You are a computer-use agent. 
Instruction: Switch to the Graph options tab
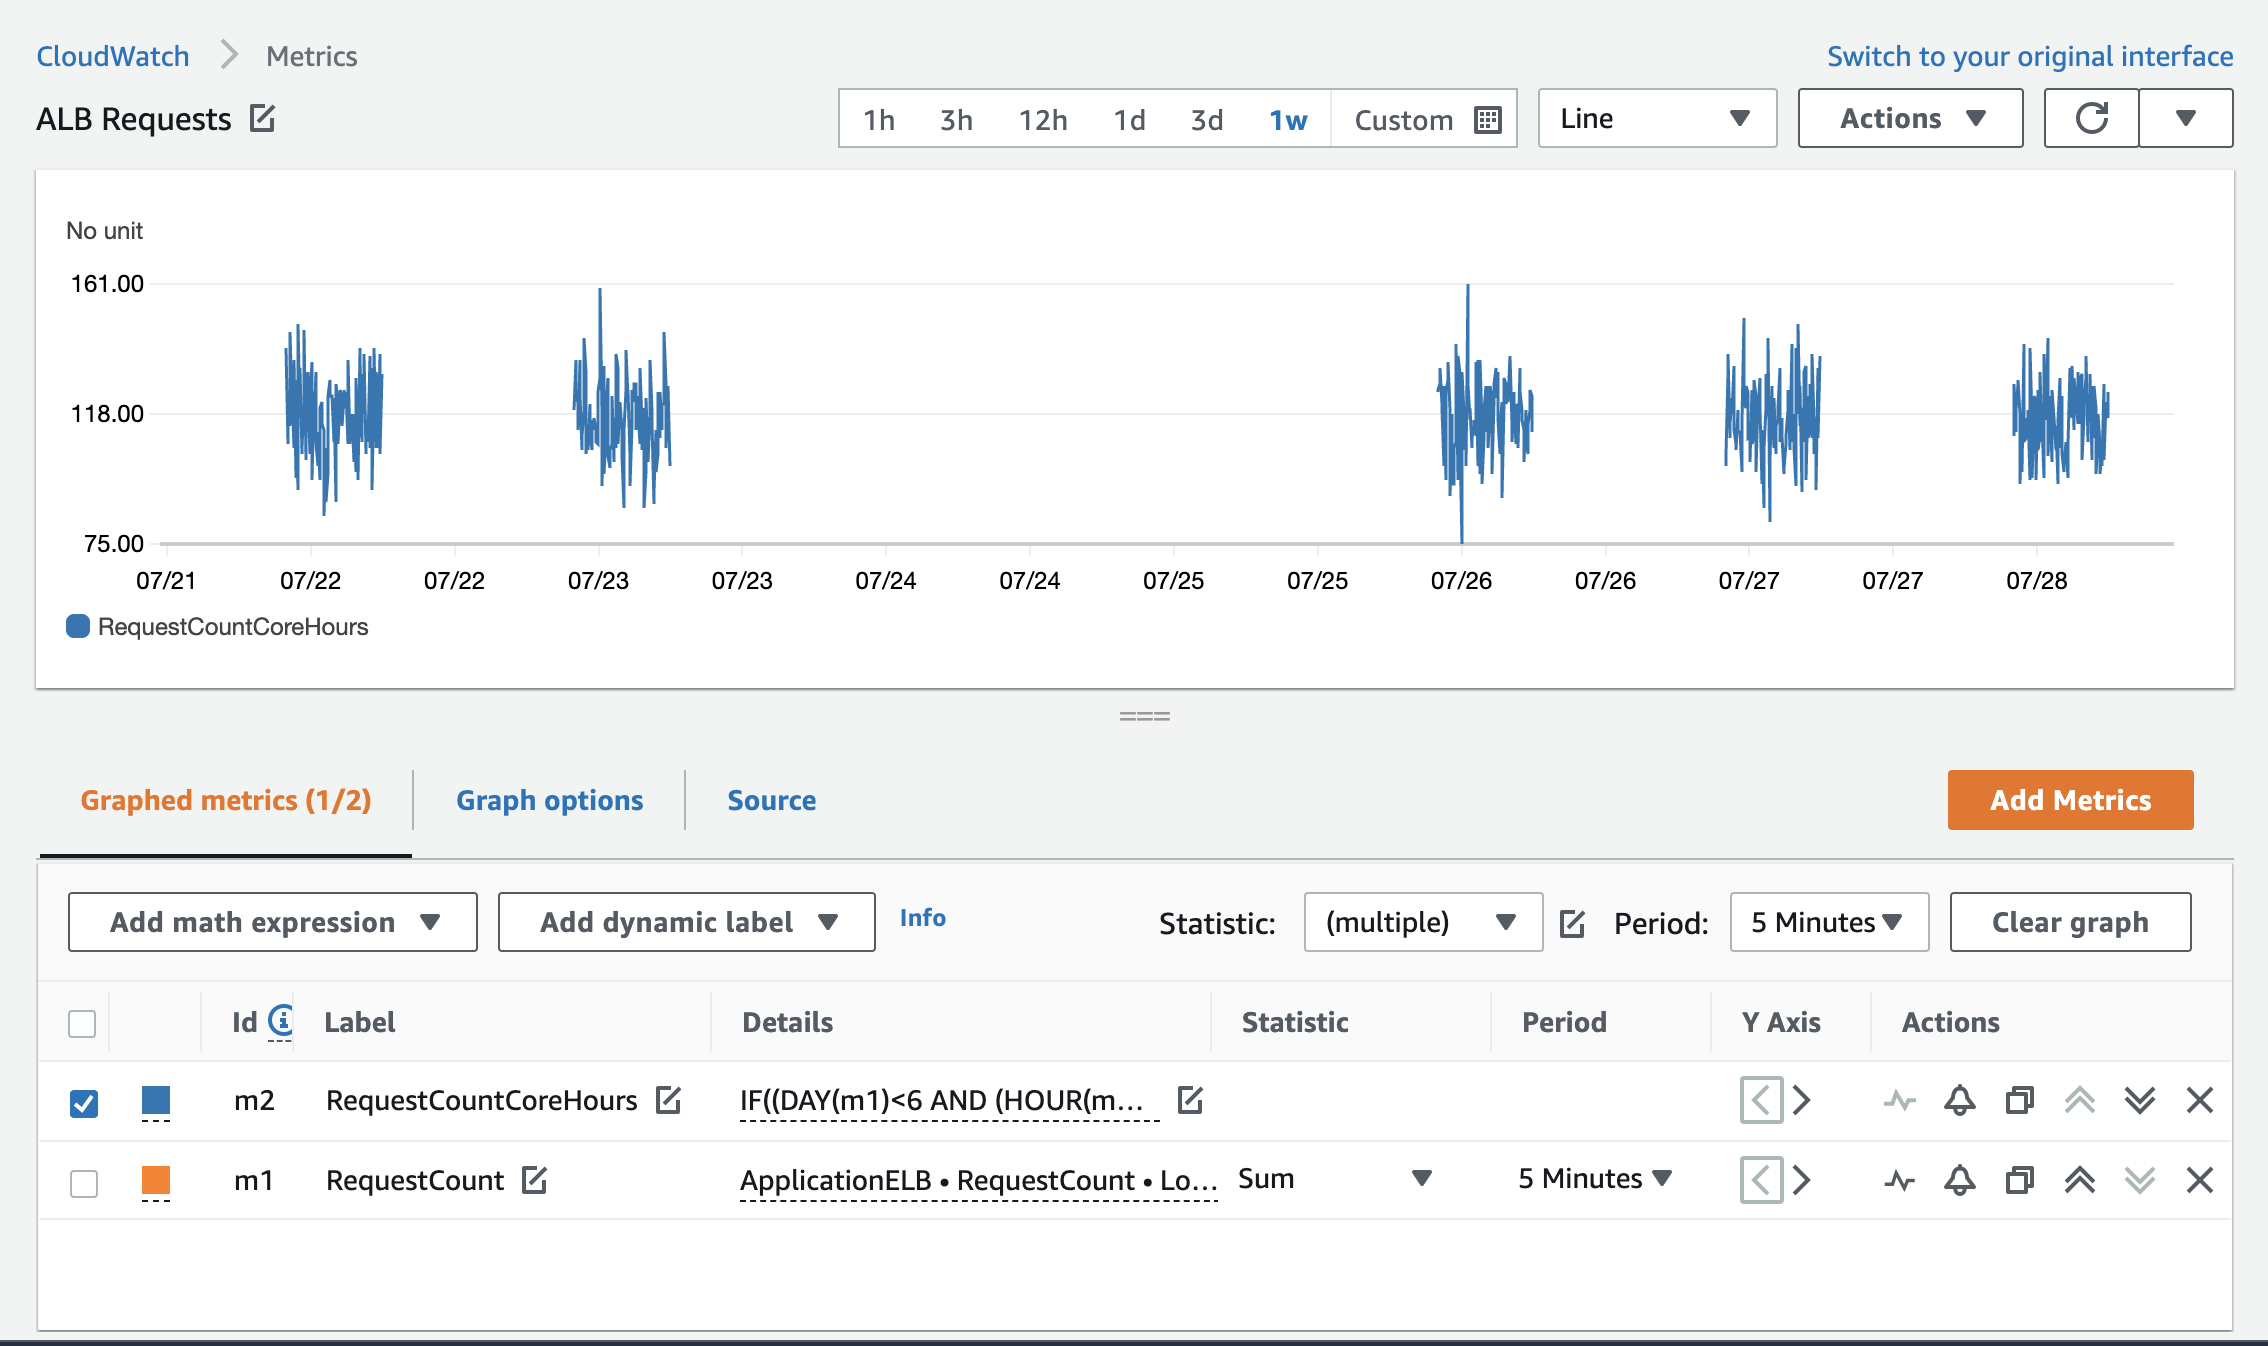549,800
